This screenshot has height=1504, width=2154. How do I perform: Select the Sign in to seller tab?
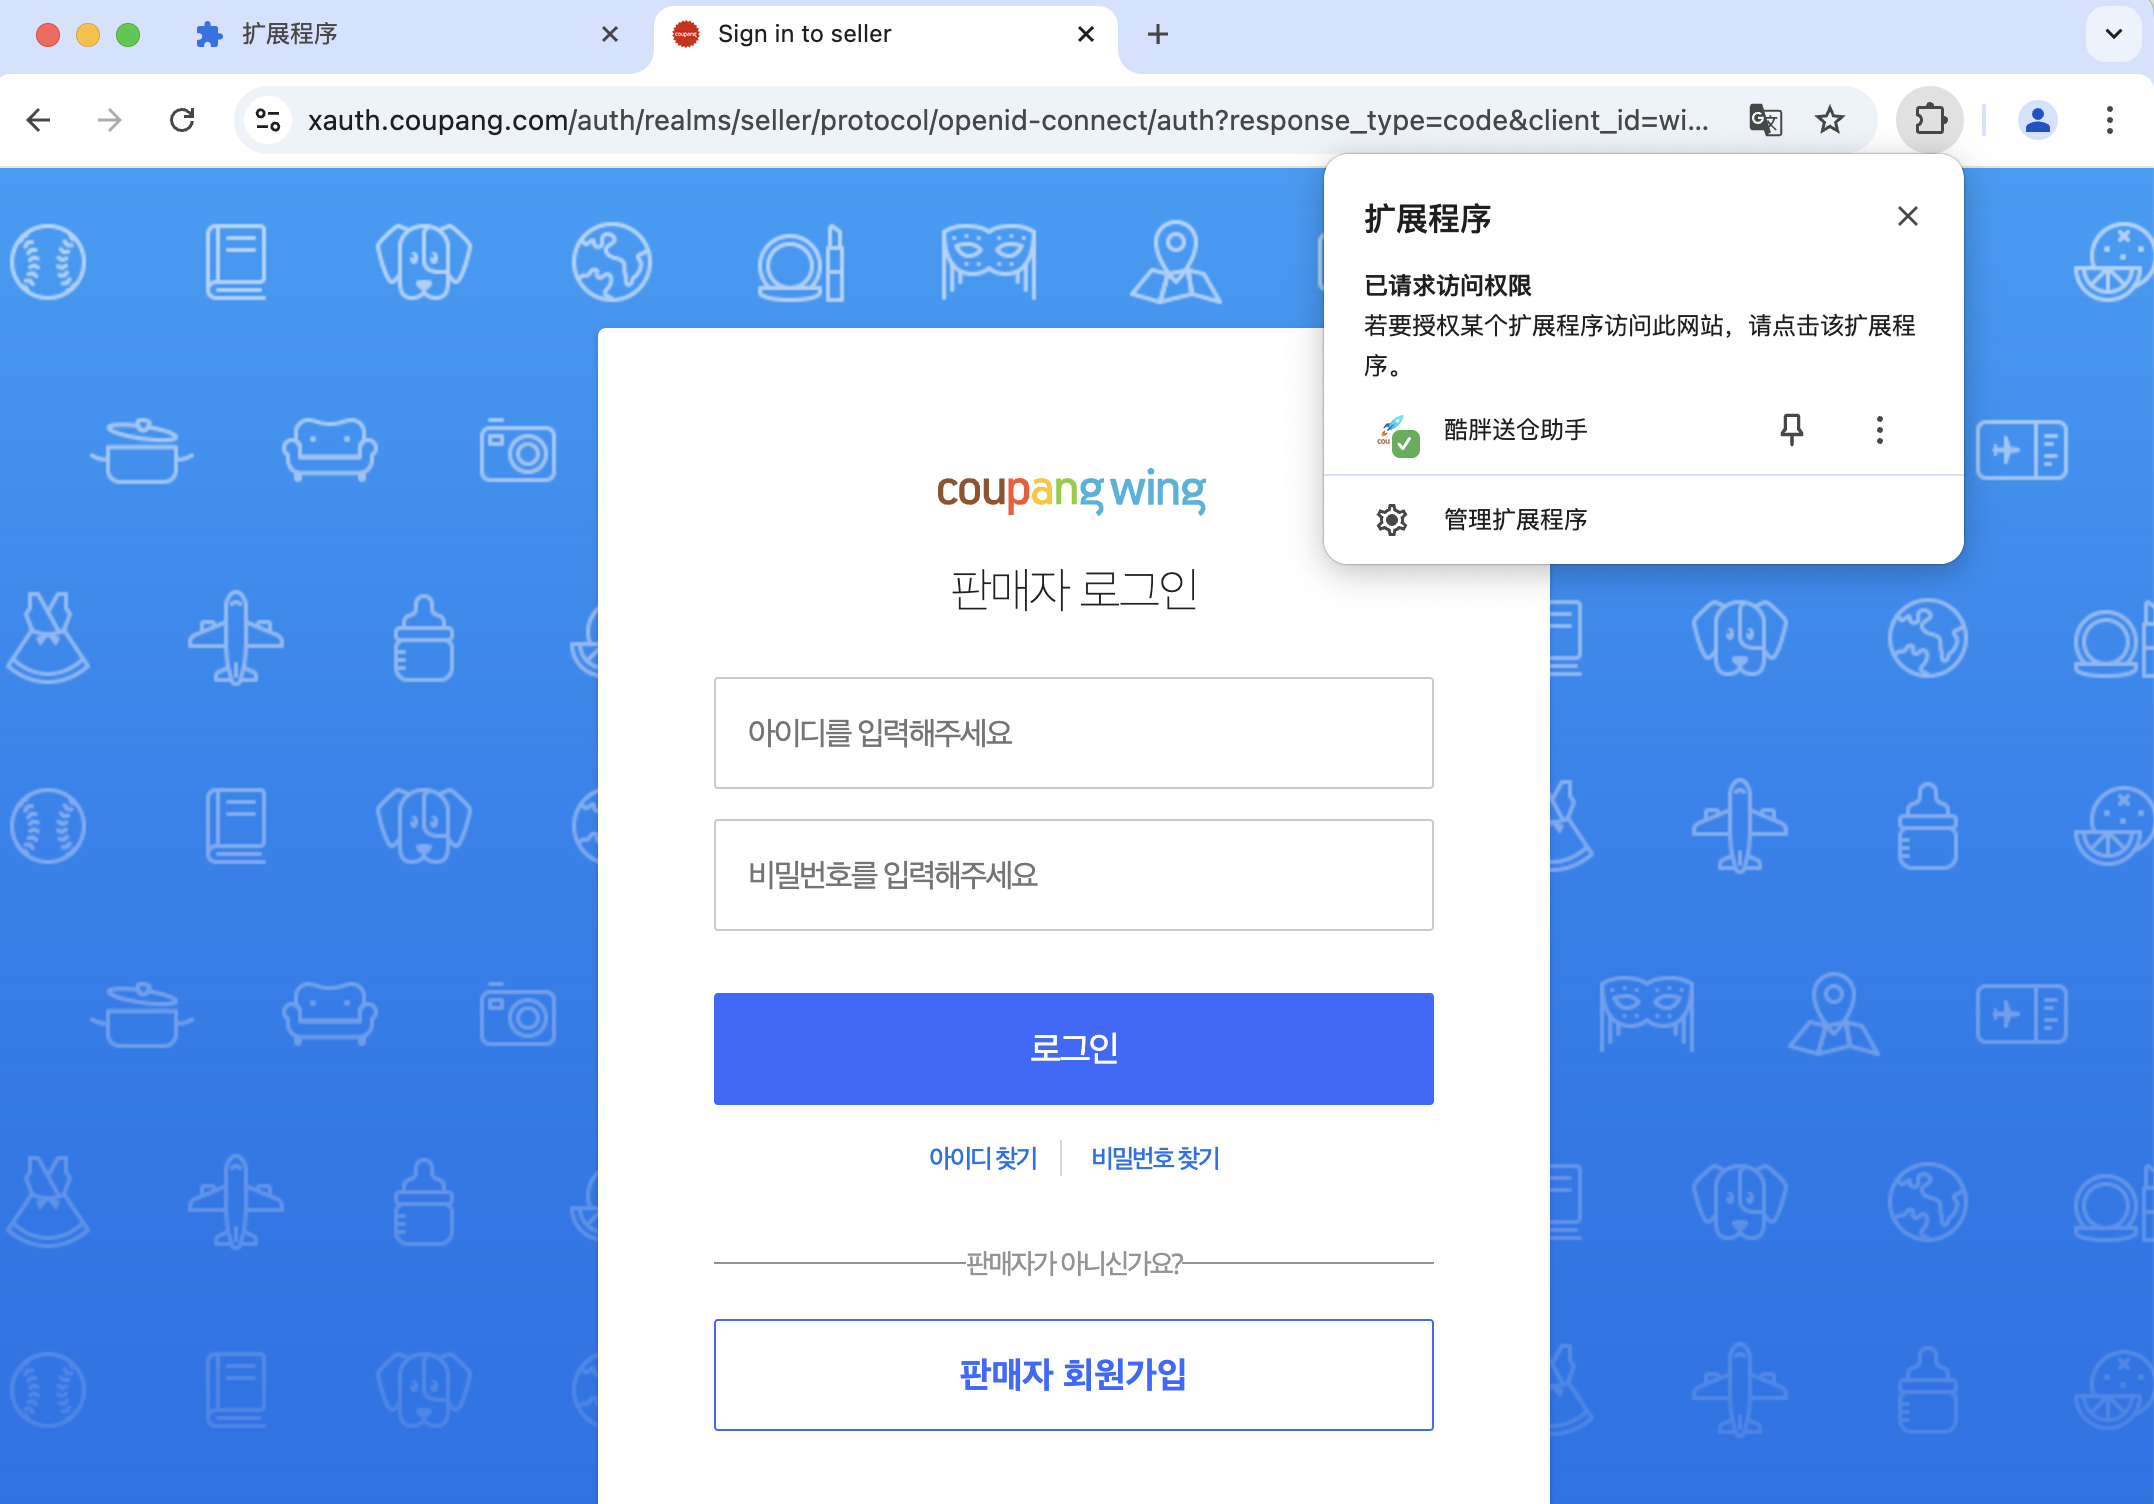click(804, 34)
